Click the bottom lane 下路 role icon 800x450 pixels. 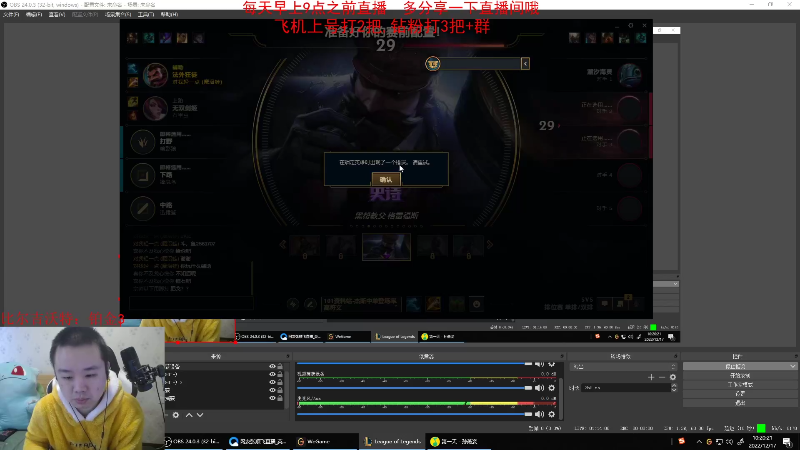(142, 175)
